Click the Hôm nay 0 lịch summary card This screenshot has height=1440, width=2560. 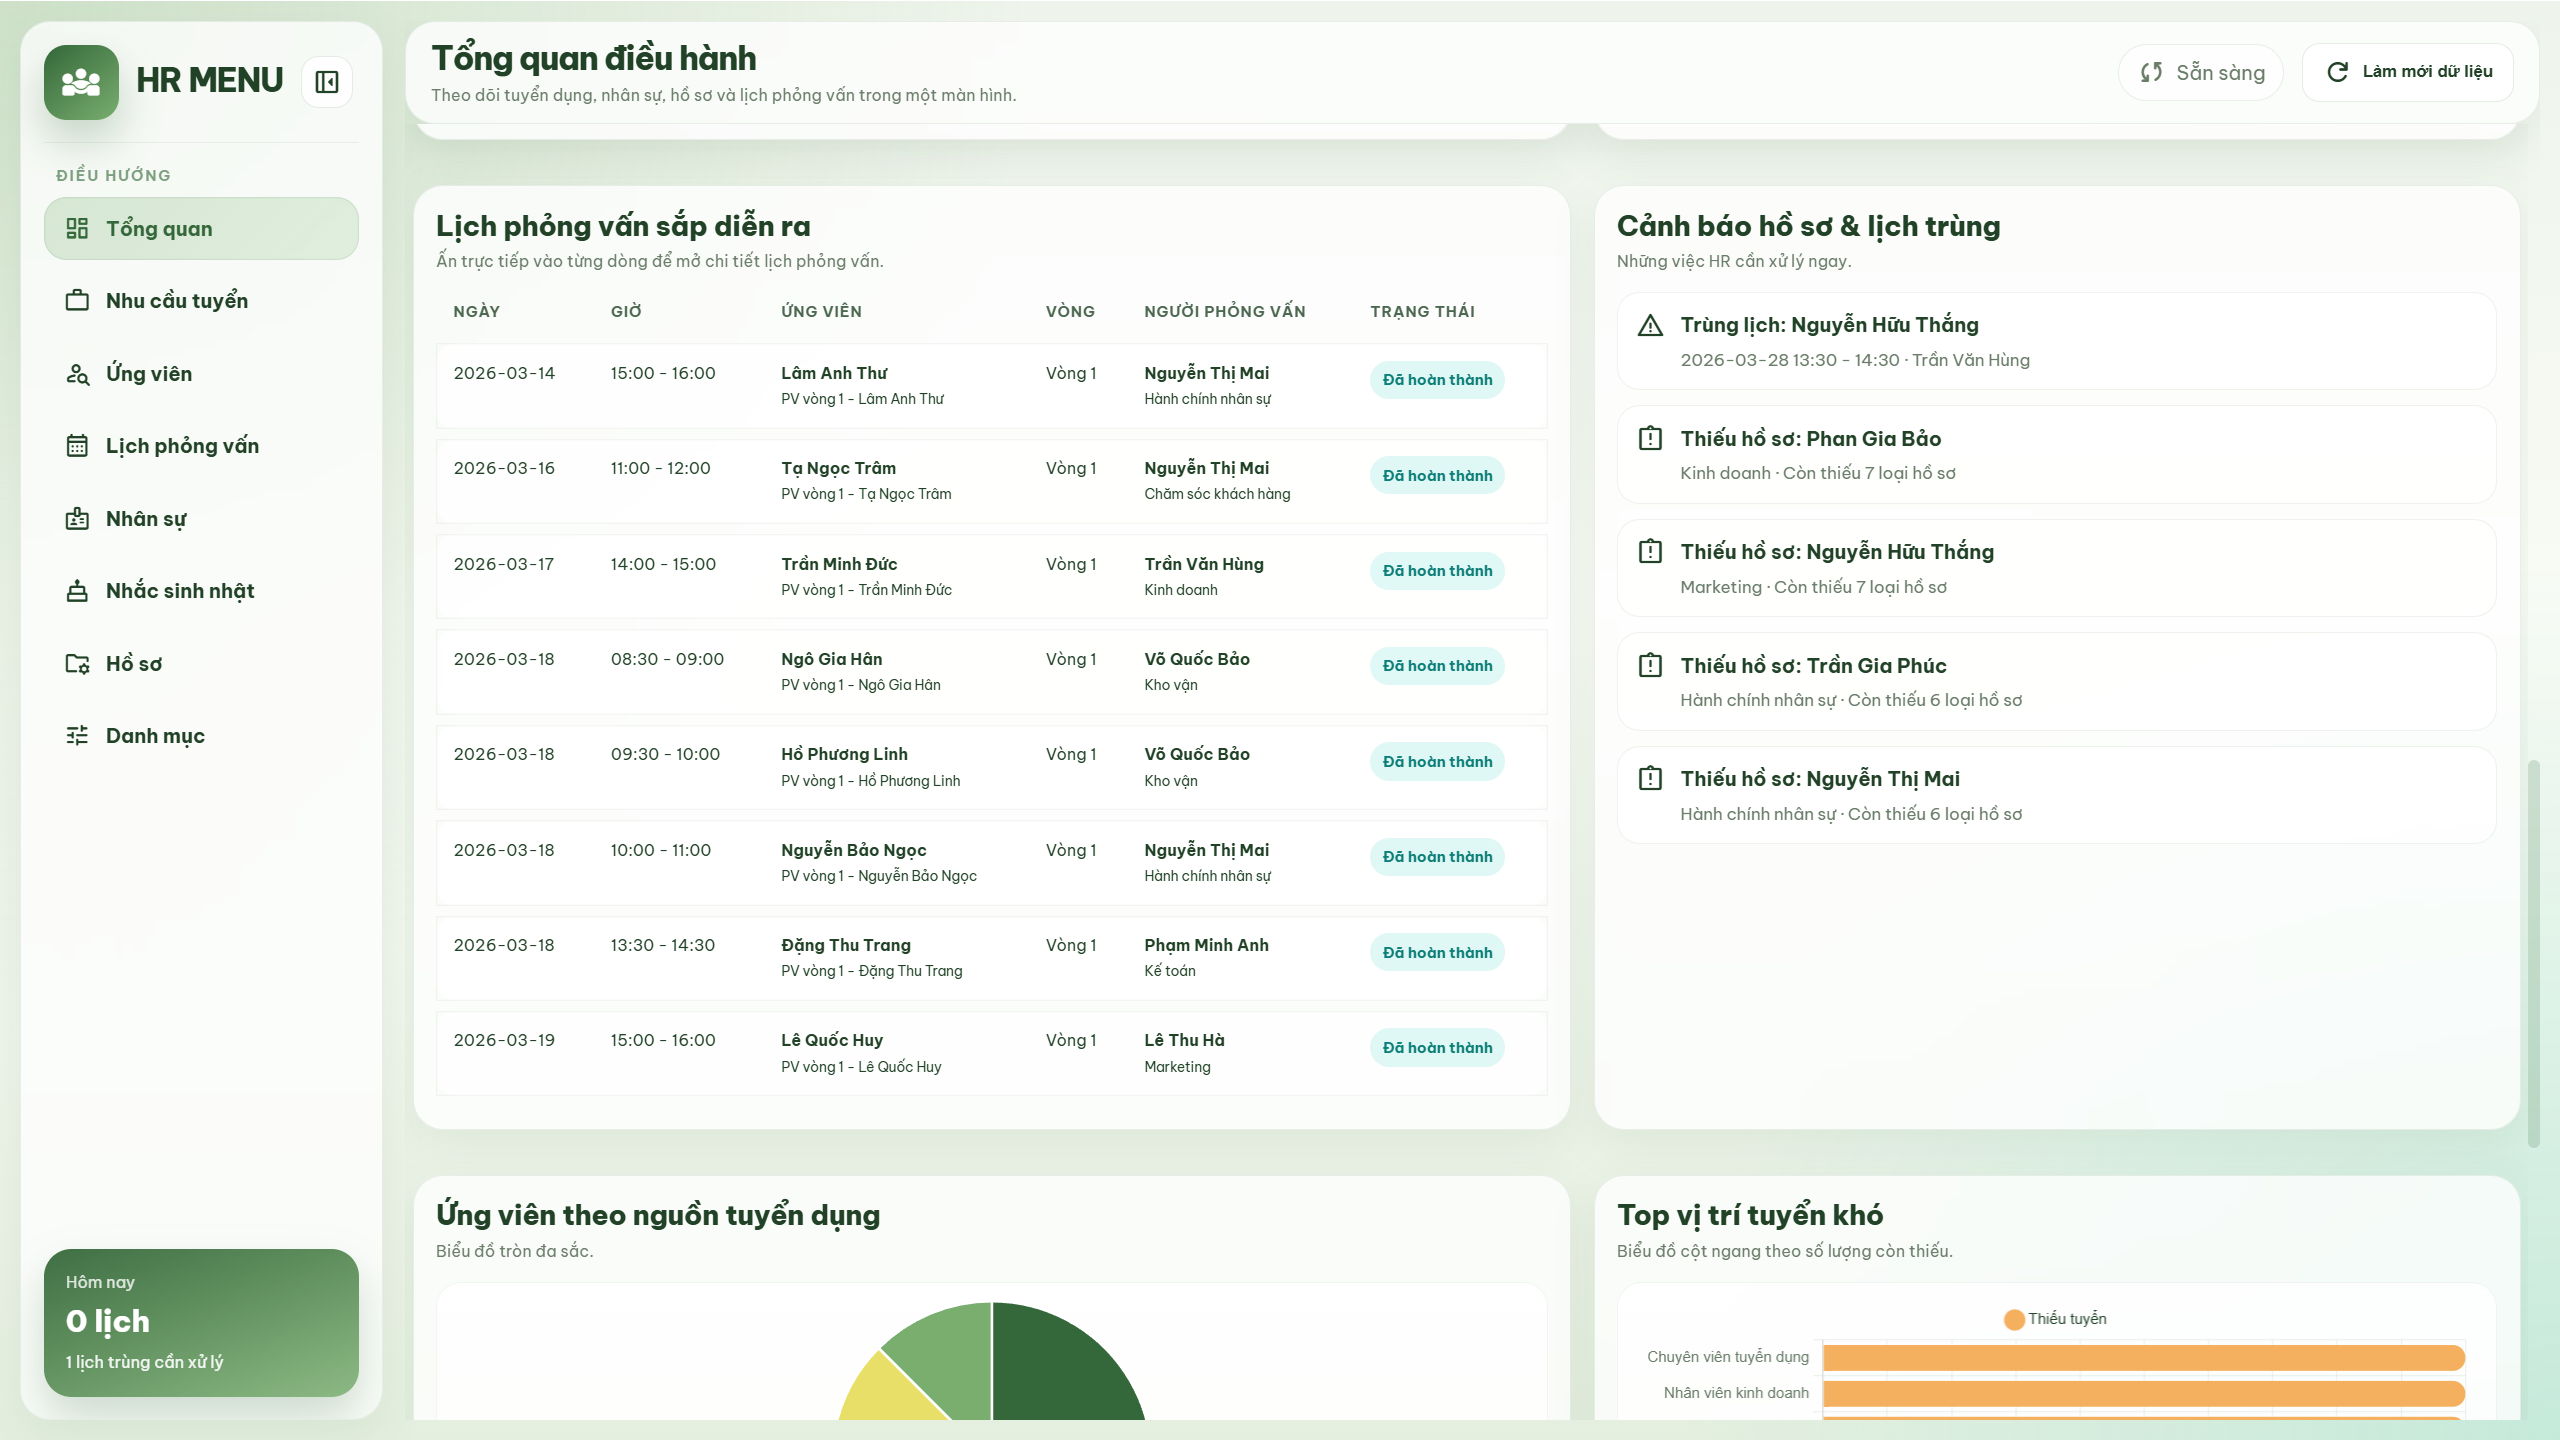click(x=200, y=1320)
